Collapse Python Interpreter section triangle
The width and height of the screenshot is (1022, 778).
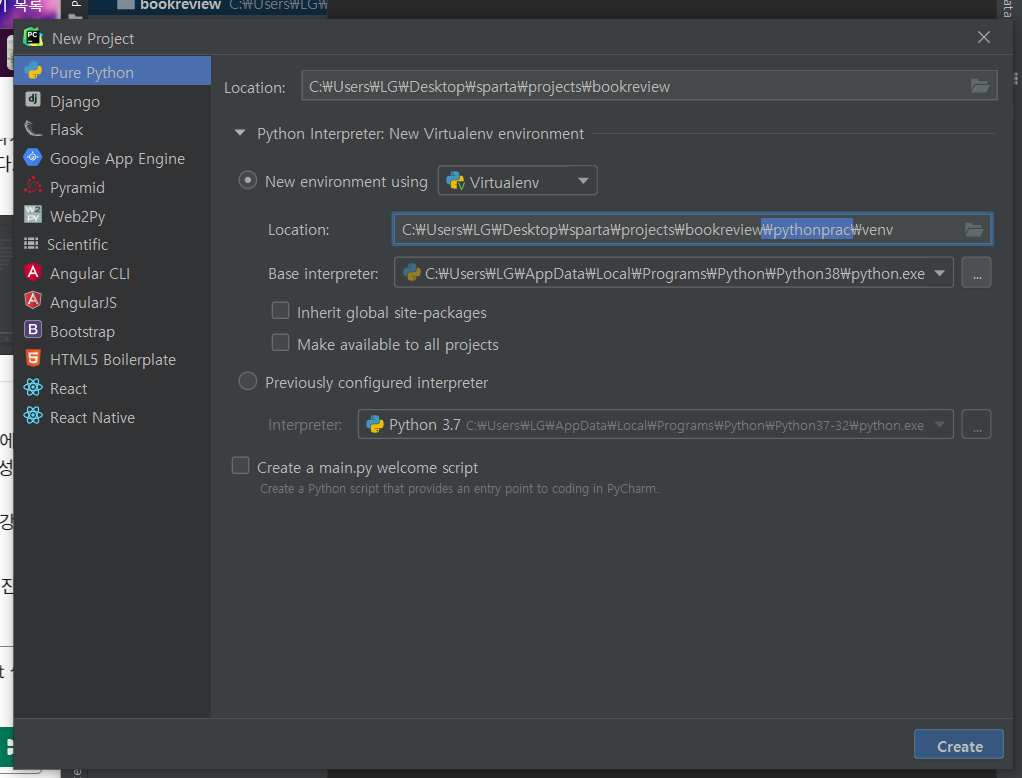pos(240,133)
